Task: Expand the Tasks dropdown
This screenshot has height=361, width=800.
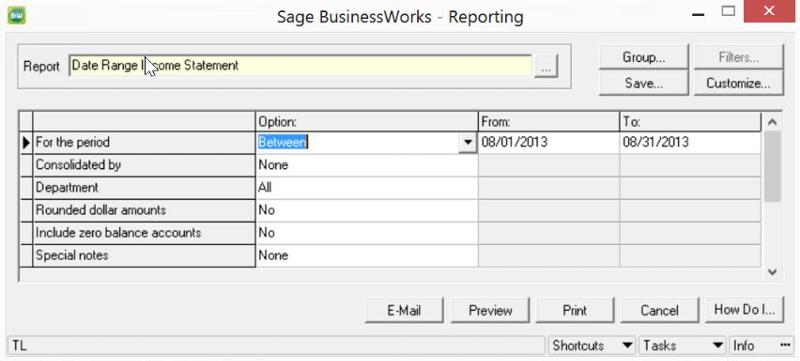Action: (x=719, y=345)
